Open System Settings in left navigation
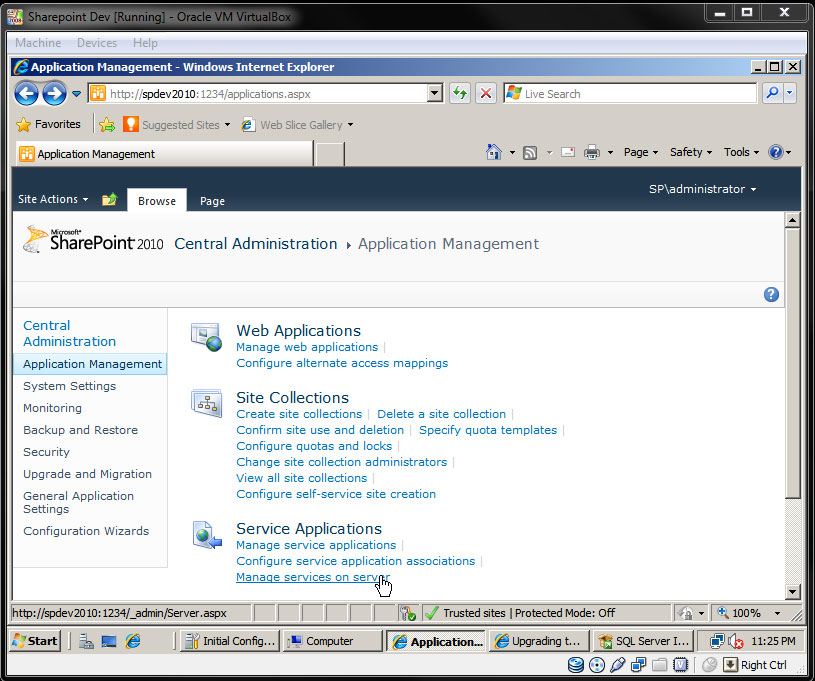The image size is (815, 681). (70, 386)
